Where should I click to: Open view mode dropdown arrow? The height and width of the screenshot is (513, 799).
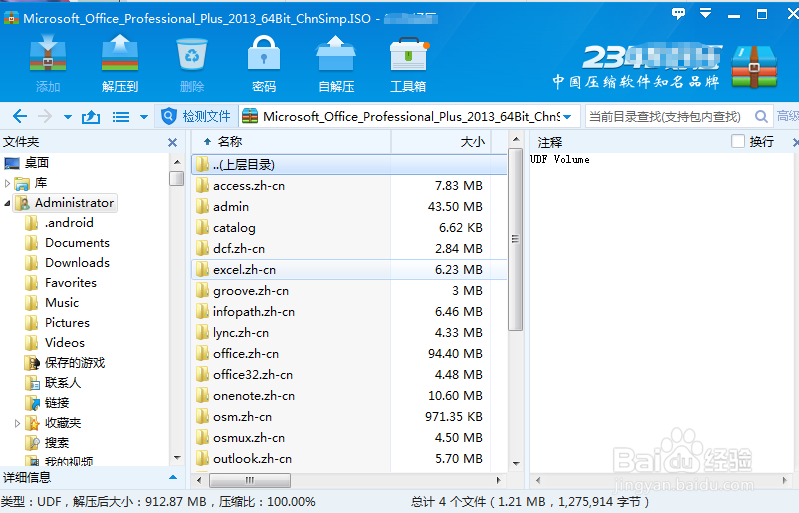coord(144,117)
